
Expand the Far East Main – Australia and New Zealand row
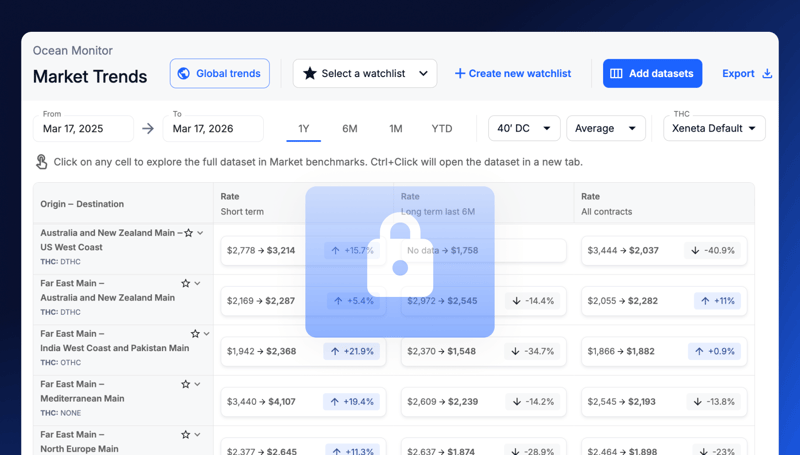pos(197,283)
